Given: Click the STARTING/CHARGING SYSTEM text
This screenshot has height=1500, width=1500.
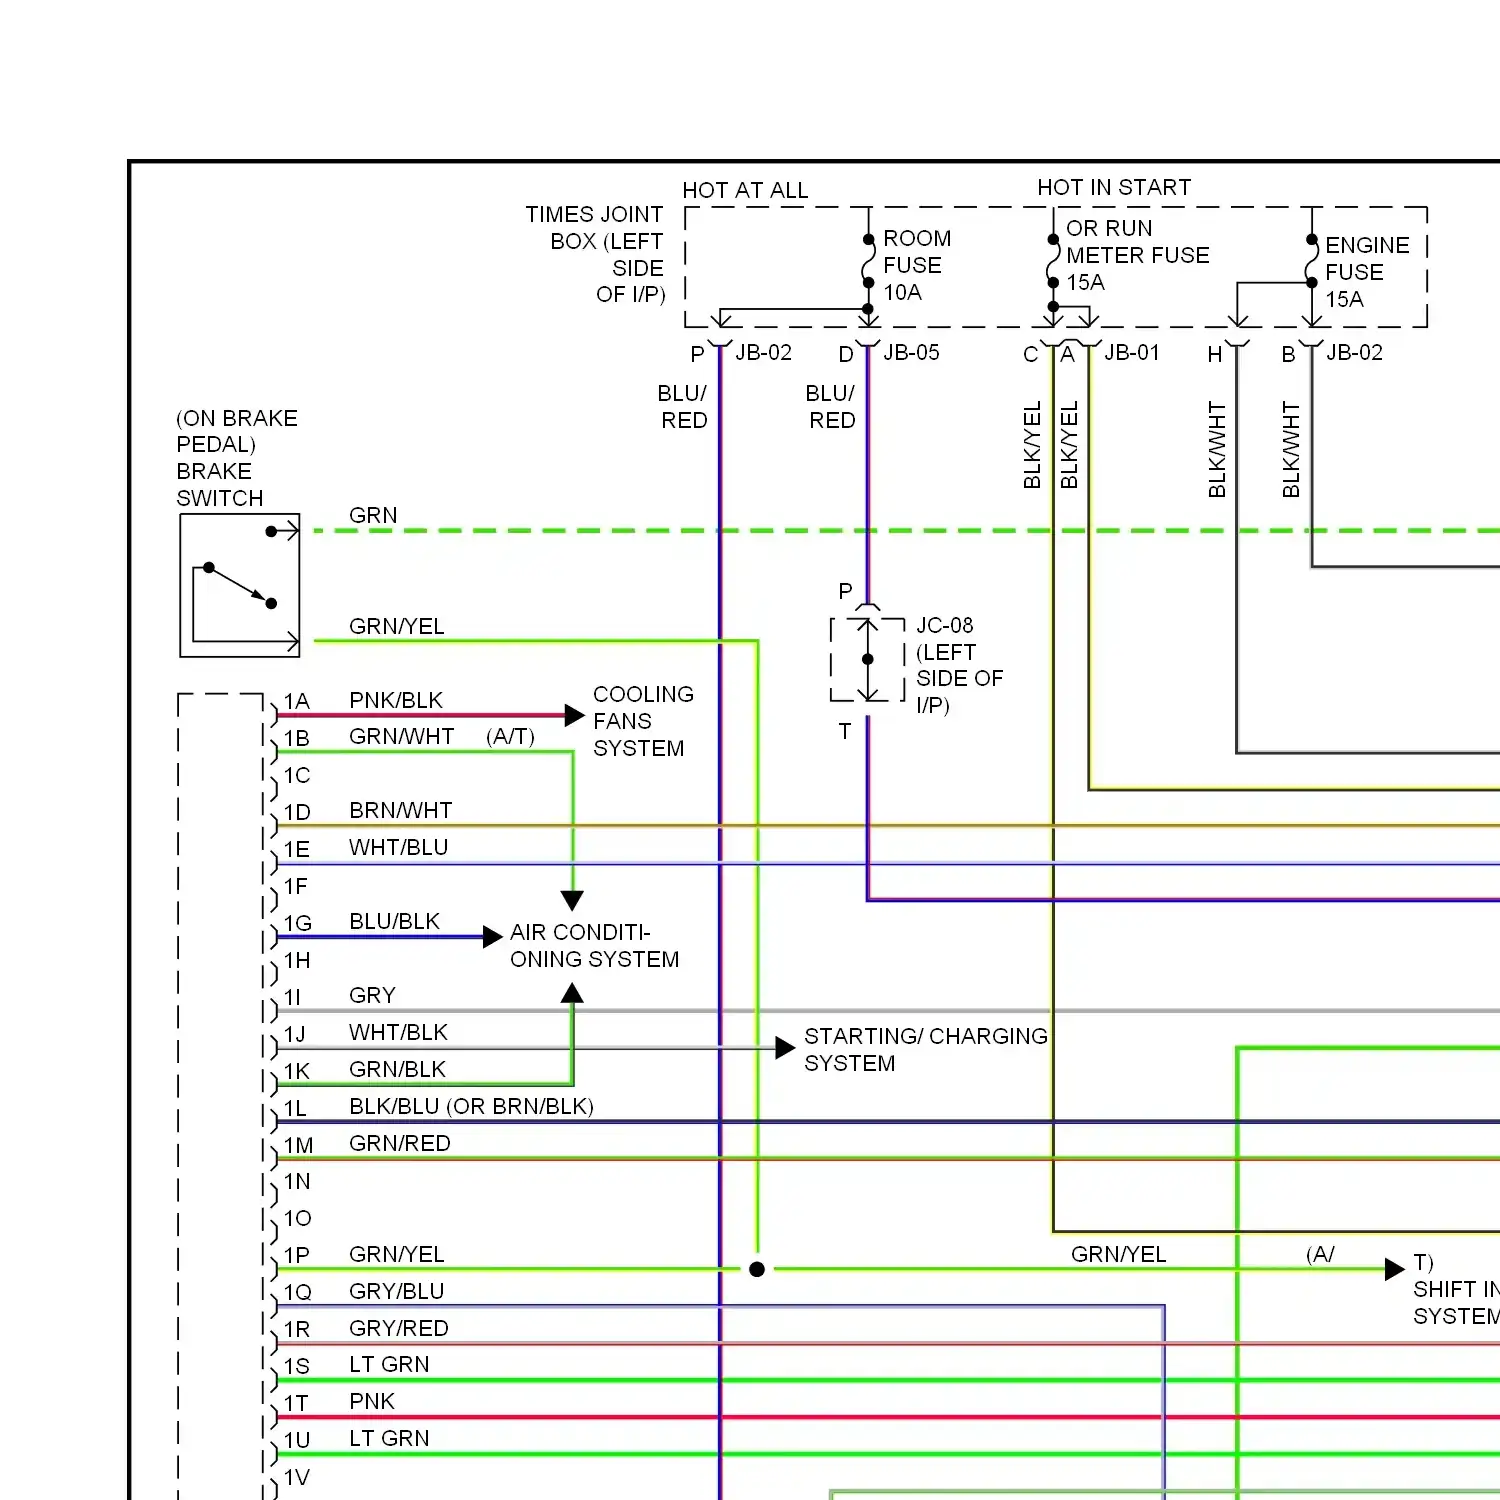Looking at the screenshot, I should click(926, 1050).
